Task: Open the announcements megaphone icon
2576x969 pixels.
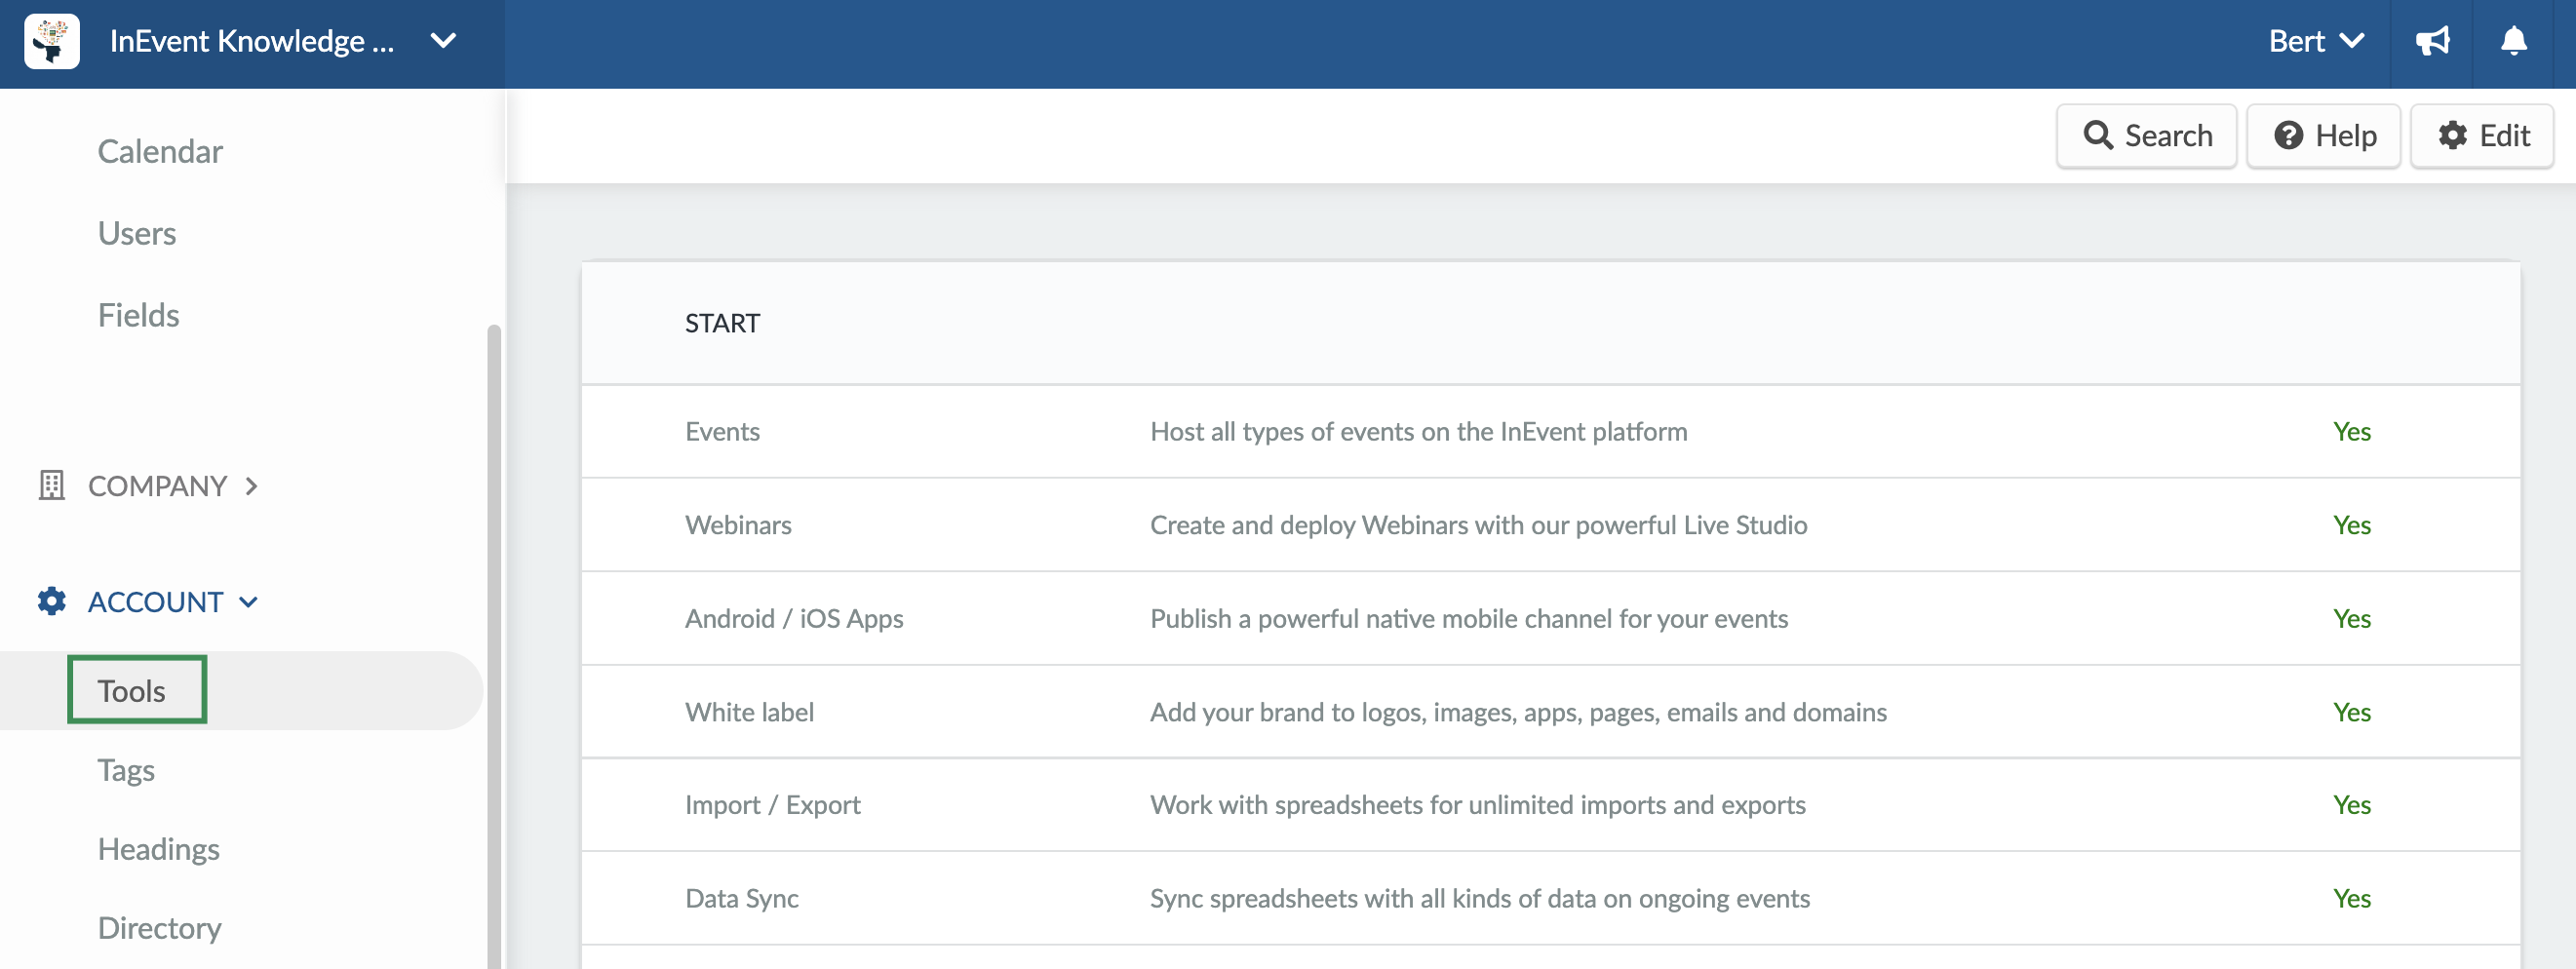Action: coord(2432,42)
